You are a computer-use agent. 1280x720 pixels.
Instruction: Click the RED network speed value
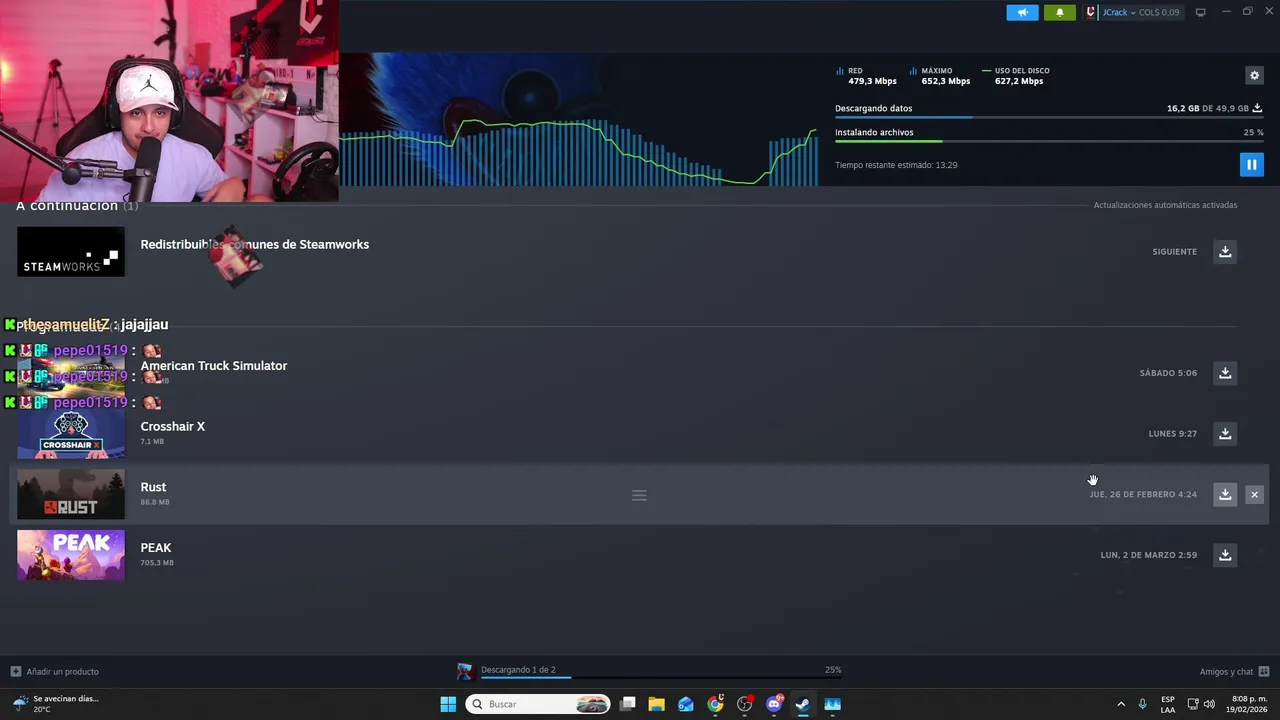pyautogui.click(x=872, y=81)
